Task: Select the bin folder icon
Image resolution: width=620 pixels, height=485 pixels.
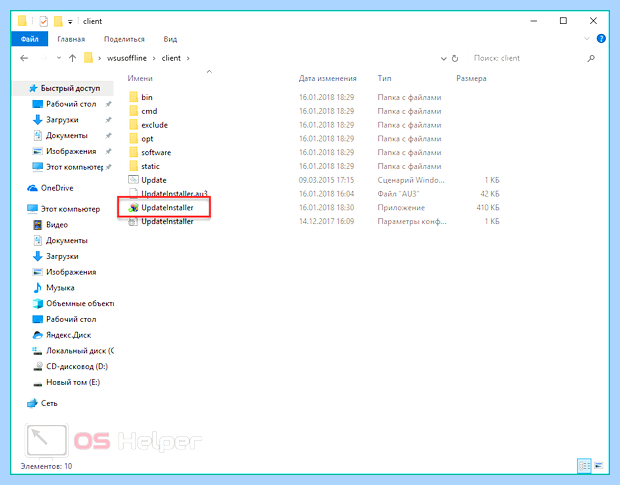Action: [x=134, y=97]
